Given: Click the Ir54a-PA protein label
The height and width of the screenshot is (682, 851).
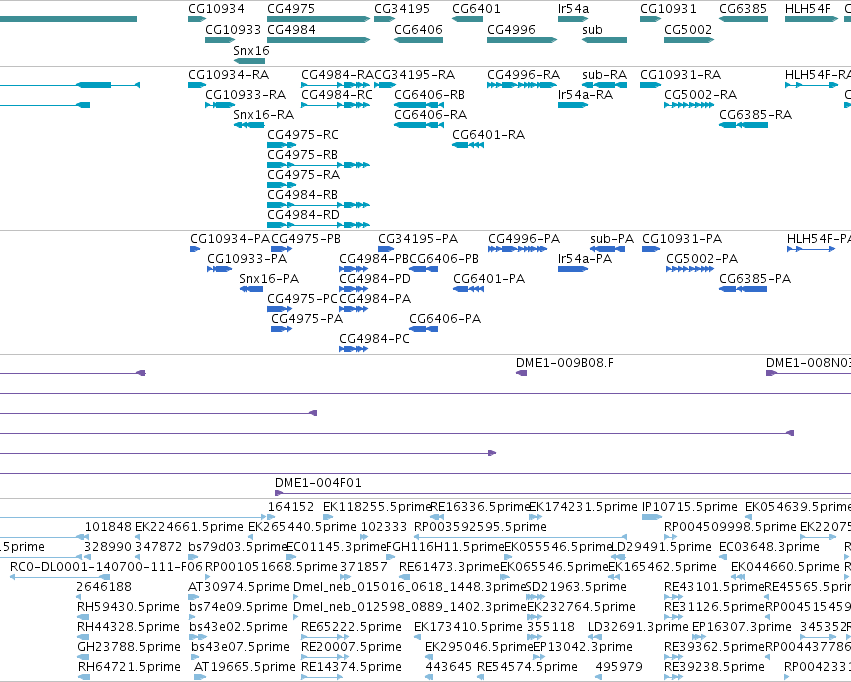Looking at the screenshot, I should 585,259.
